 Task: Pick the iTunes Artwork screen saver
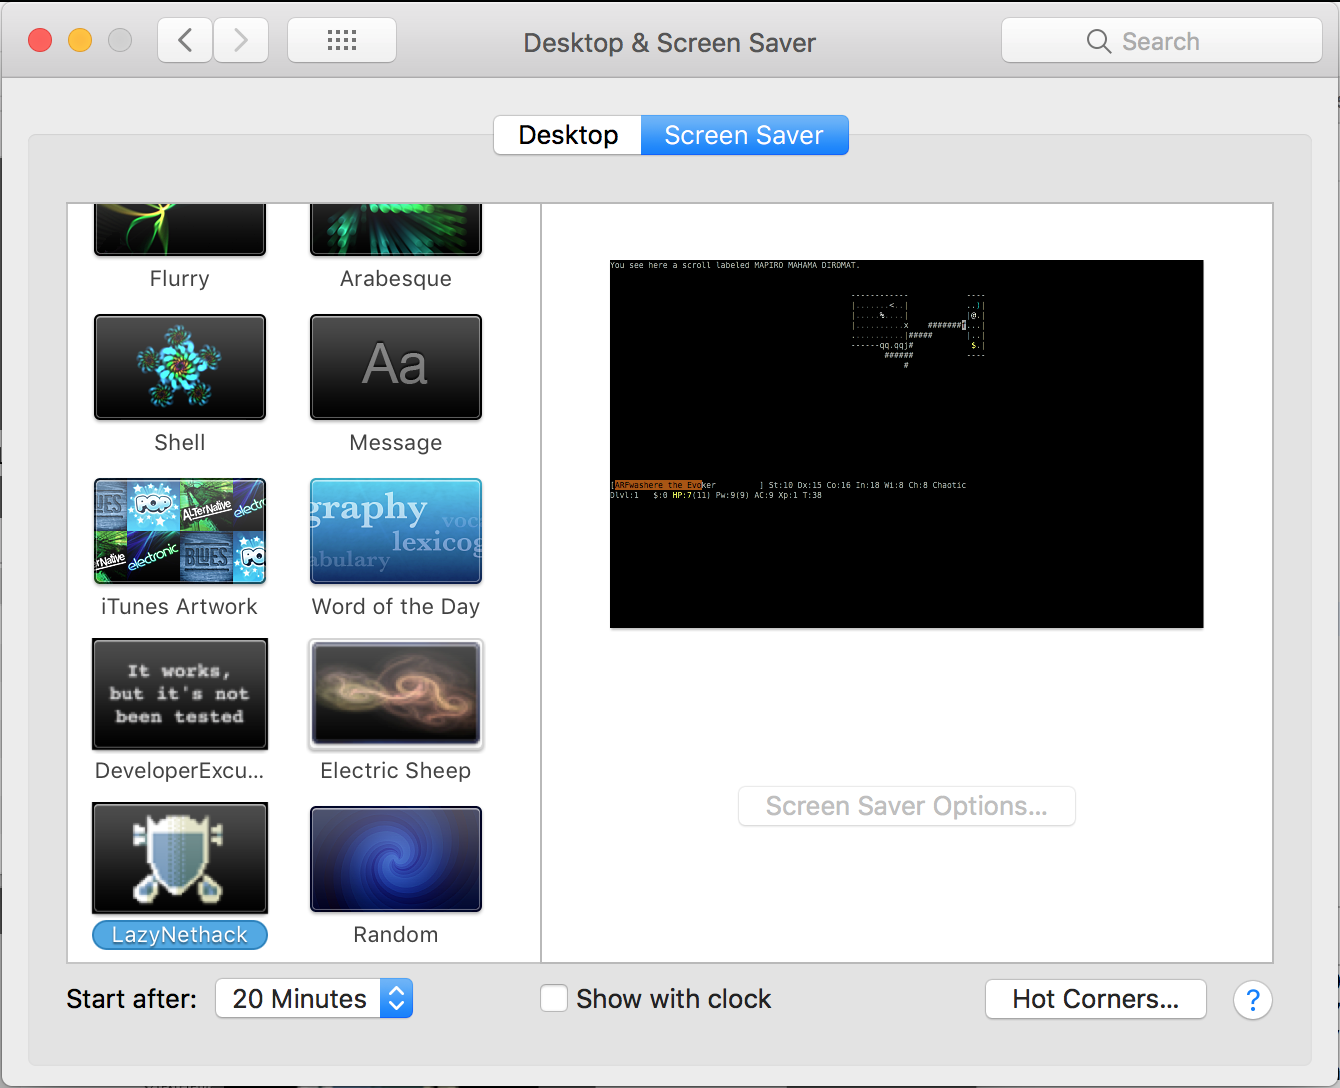(x=180, y=531)
